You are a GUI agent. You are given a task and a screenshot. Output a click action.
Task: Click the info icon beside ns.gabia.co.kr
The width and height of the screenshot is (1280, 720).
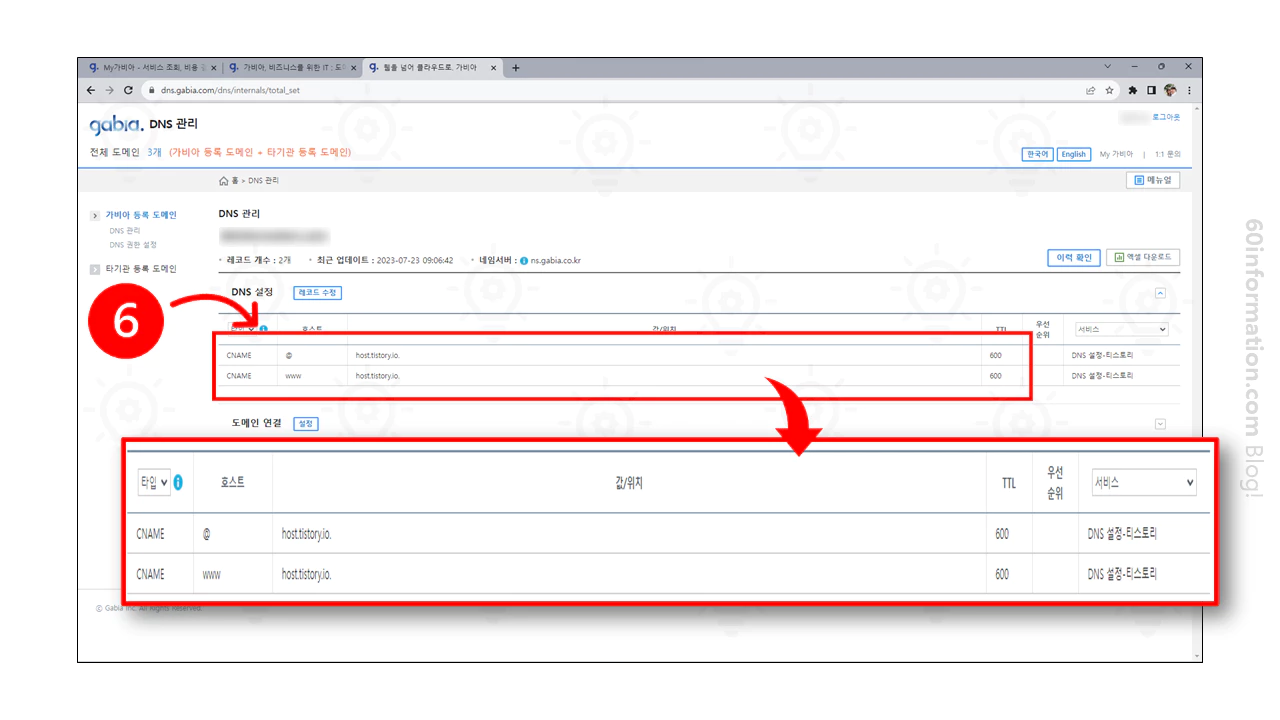(x=524, y=261)
